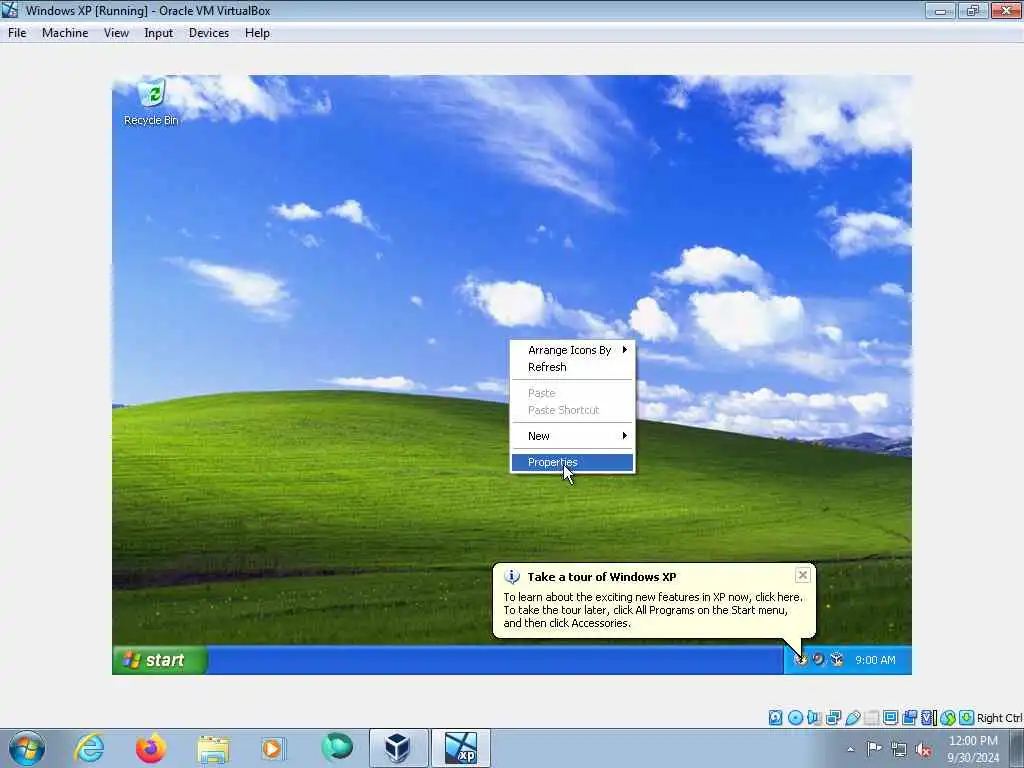The image size is (1024, 768).
Task: Close the Windows XP tour balloon
Action: (803, 575)
